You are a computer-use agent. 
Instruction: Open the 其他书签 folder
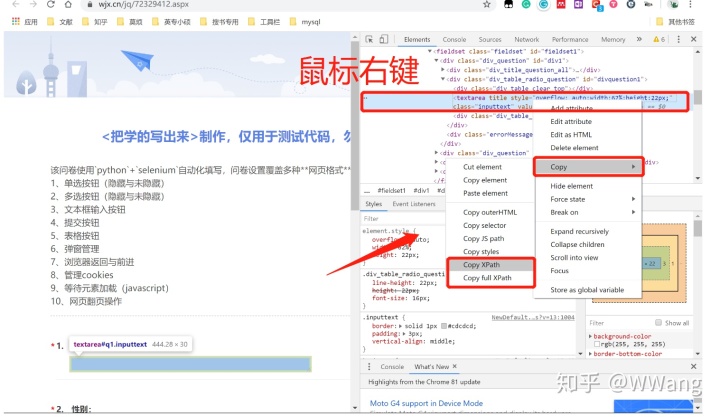pyautogui.click(x=675, y=22)
